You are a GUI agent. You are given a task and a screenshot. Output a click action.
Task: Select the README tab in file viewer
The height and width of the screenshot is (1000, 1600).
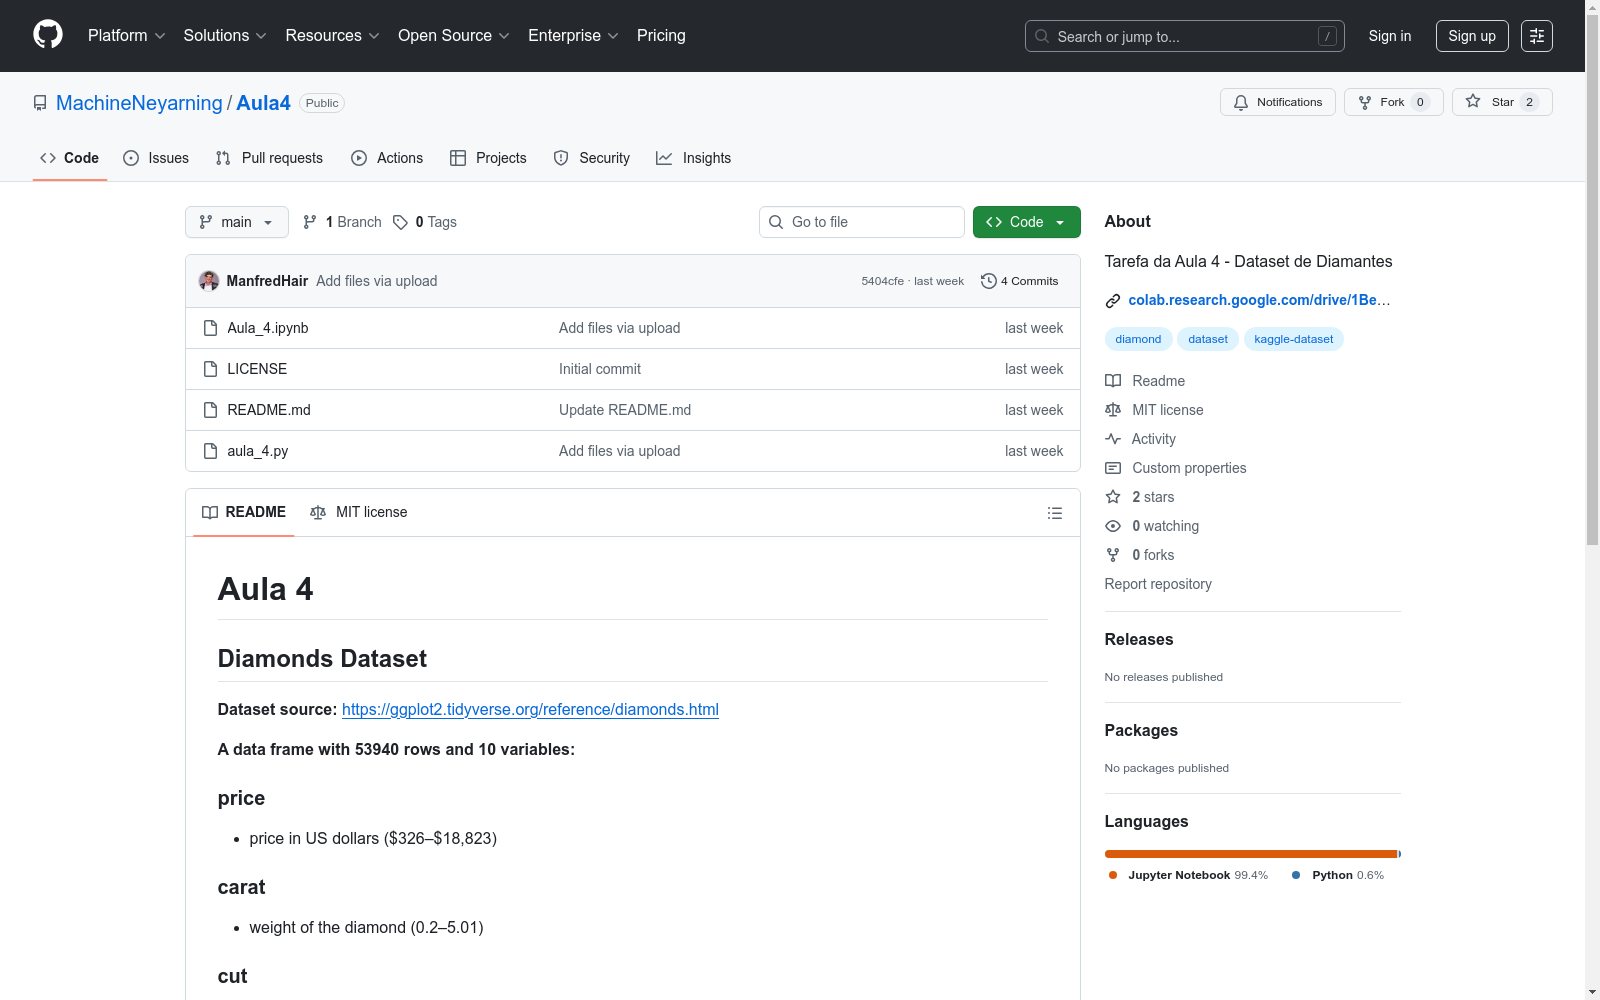(244, 512)
